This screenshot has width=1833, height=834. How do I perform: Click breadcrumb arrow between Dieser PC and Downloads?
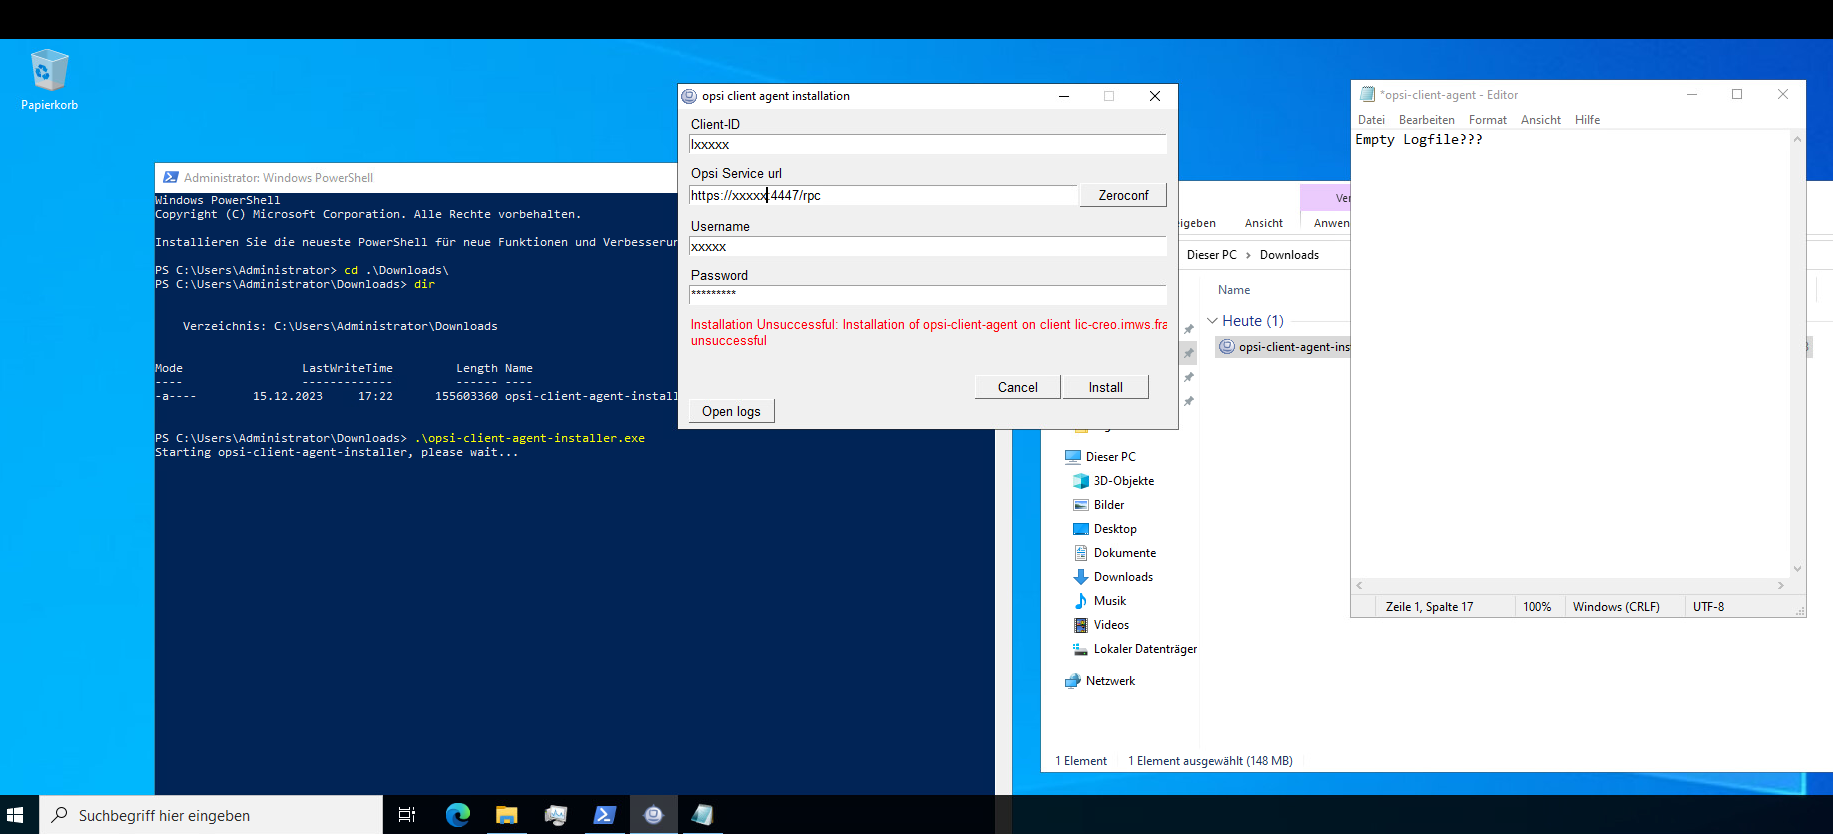(1248, 255)
